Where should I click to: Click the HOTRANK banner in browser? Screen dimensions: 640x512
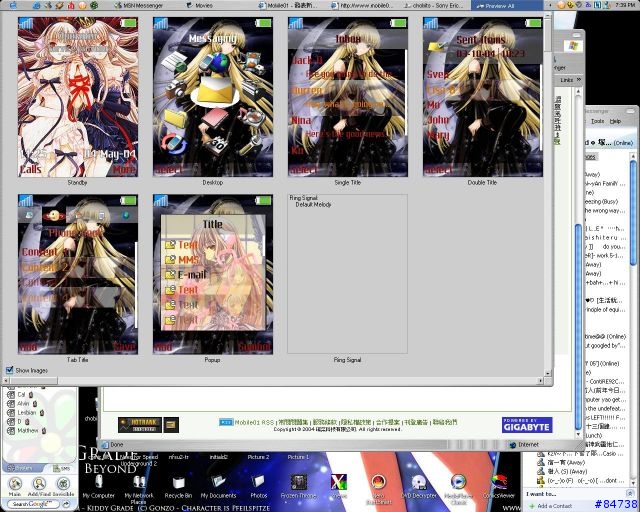[140, 425]
